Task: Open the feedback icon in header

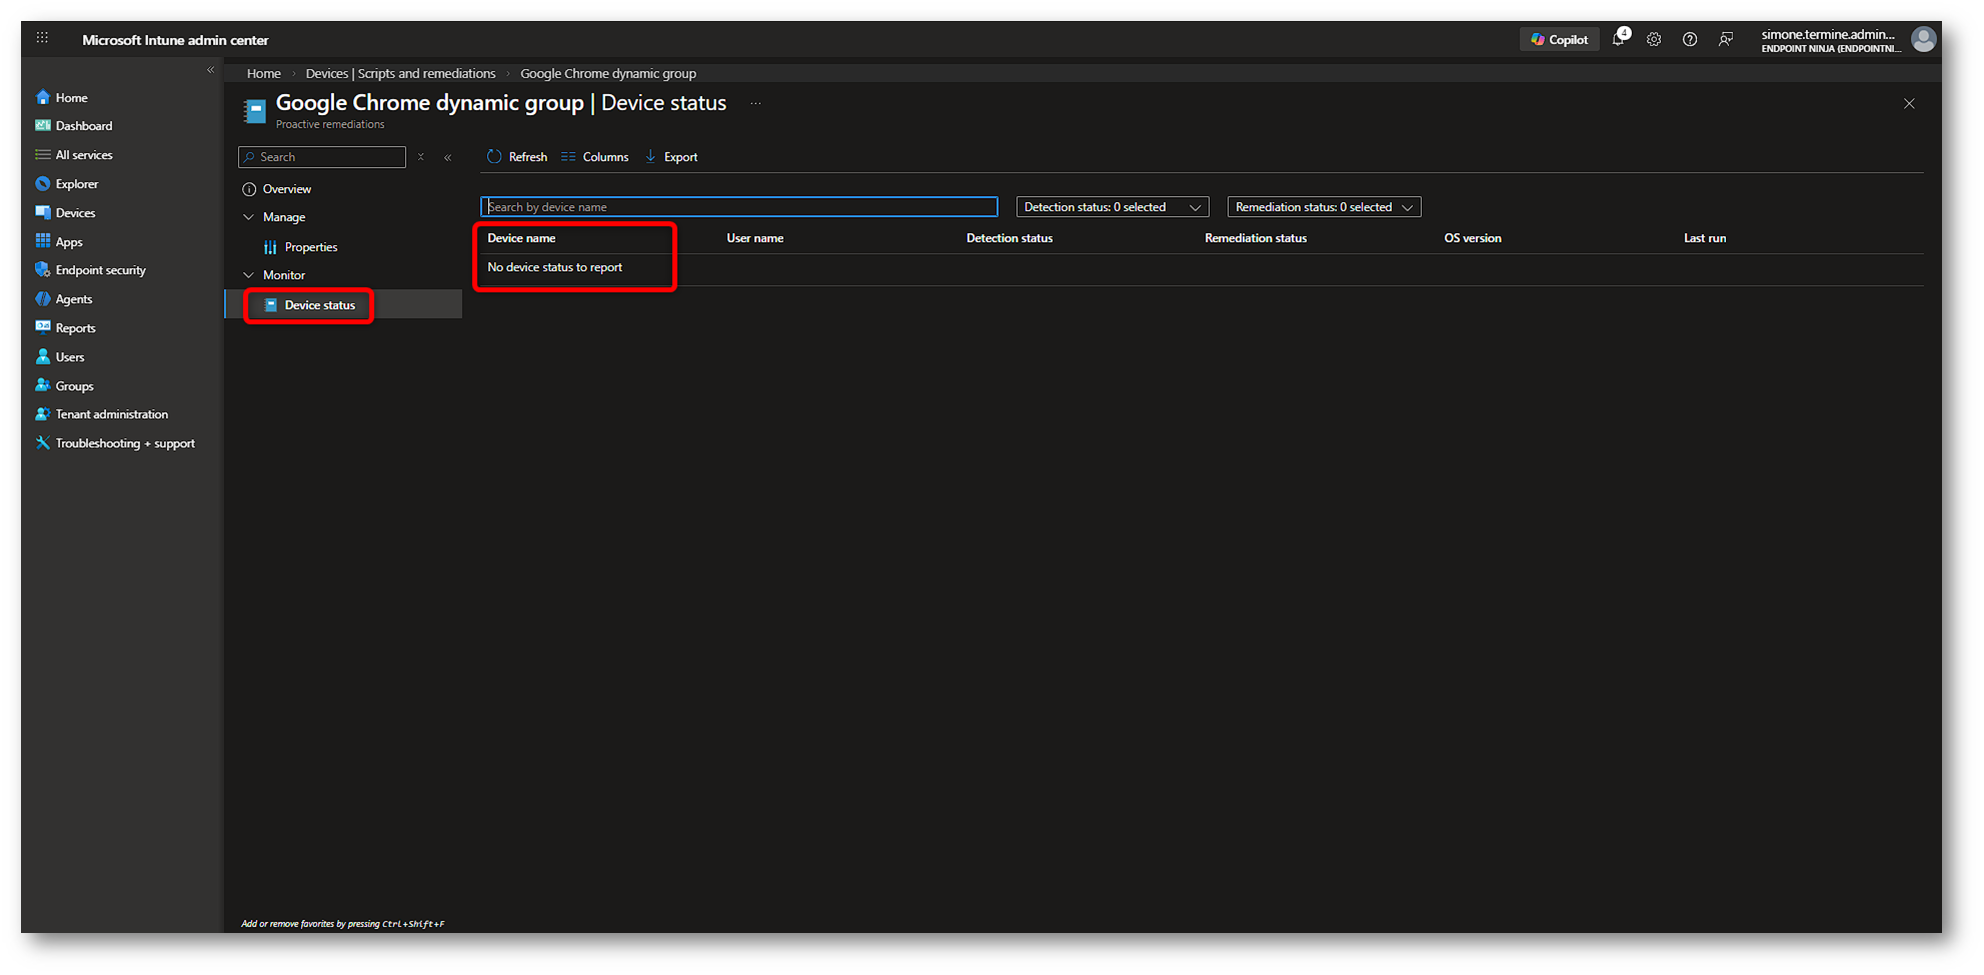Action: [x=1725, y=40]
